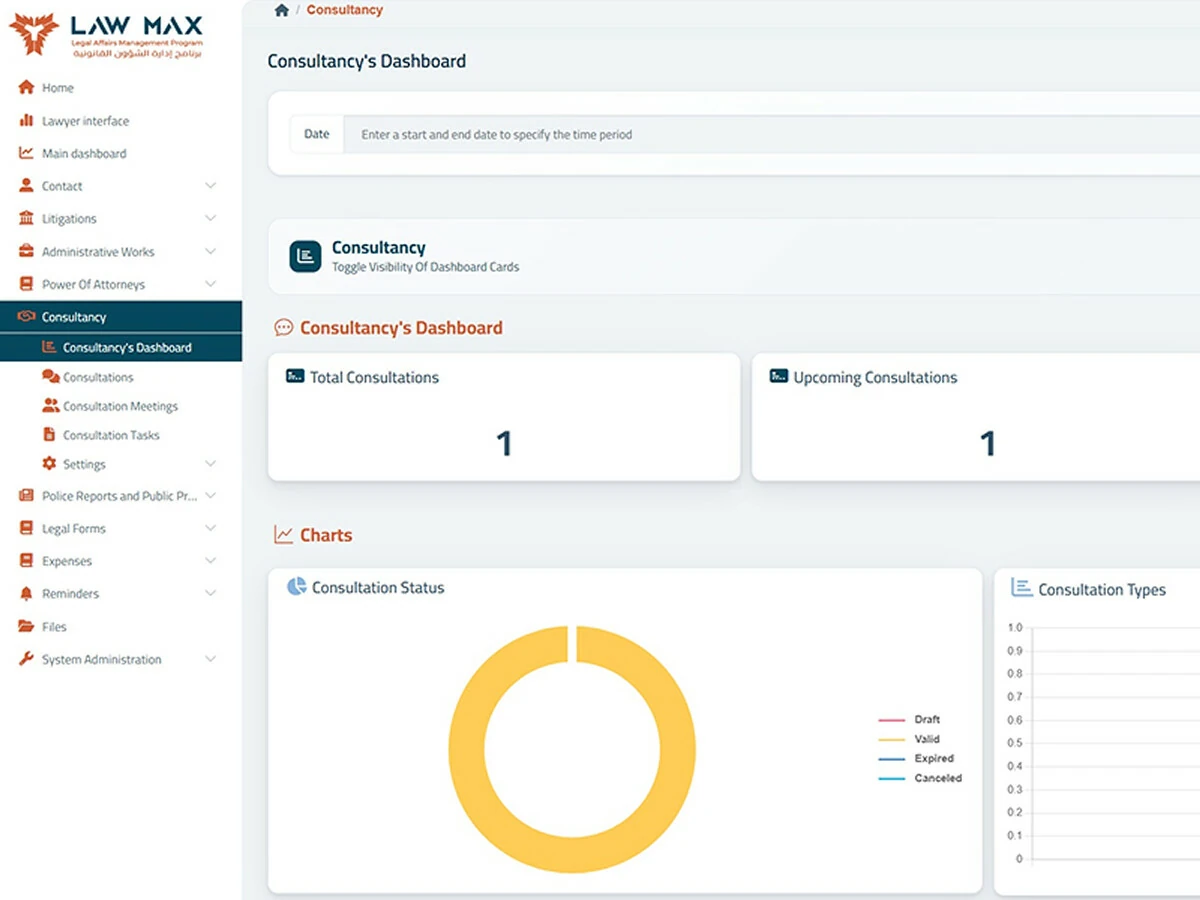Expand the Administrative Works chevron
This screenshot has width=1200, height=900.
210,251
